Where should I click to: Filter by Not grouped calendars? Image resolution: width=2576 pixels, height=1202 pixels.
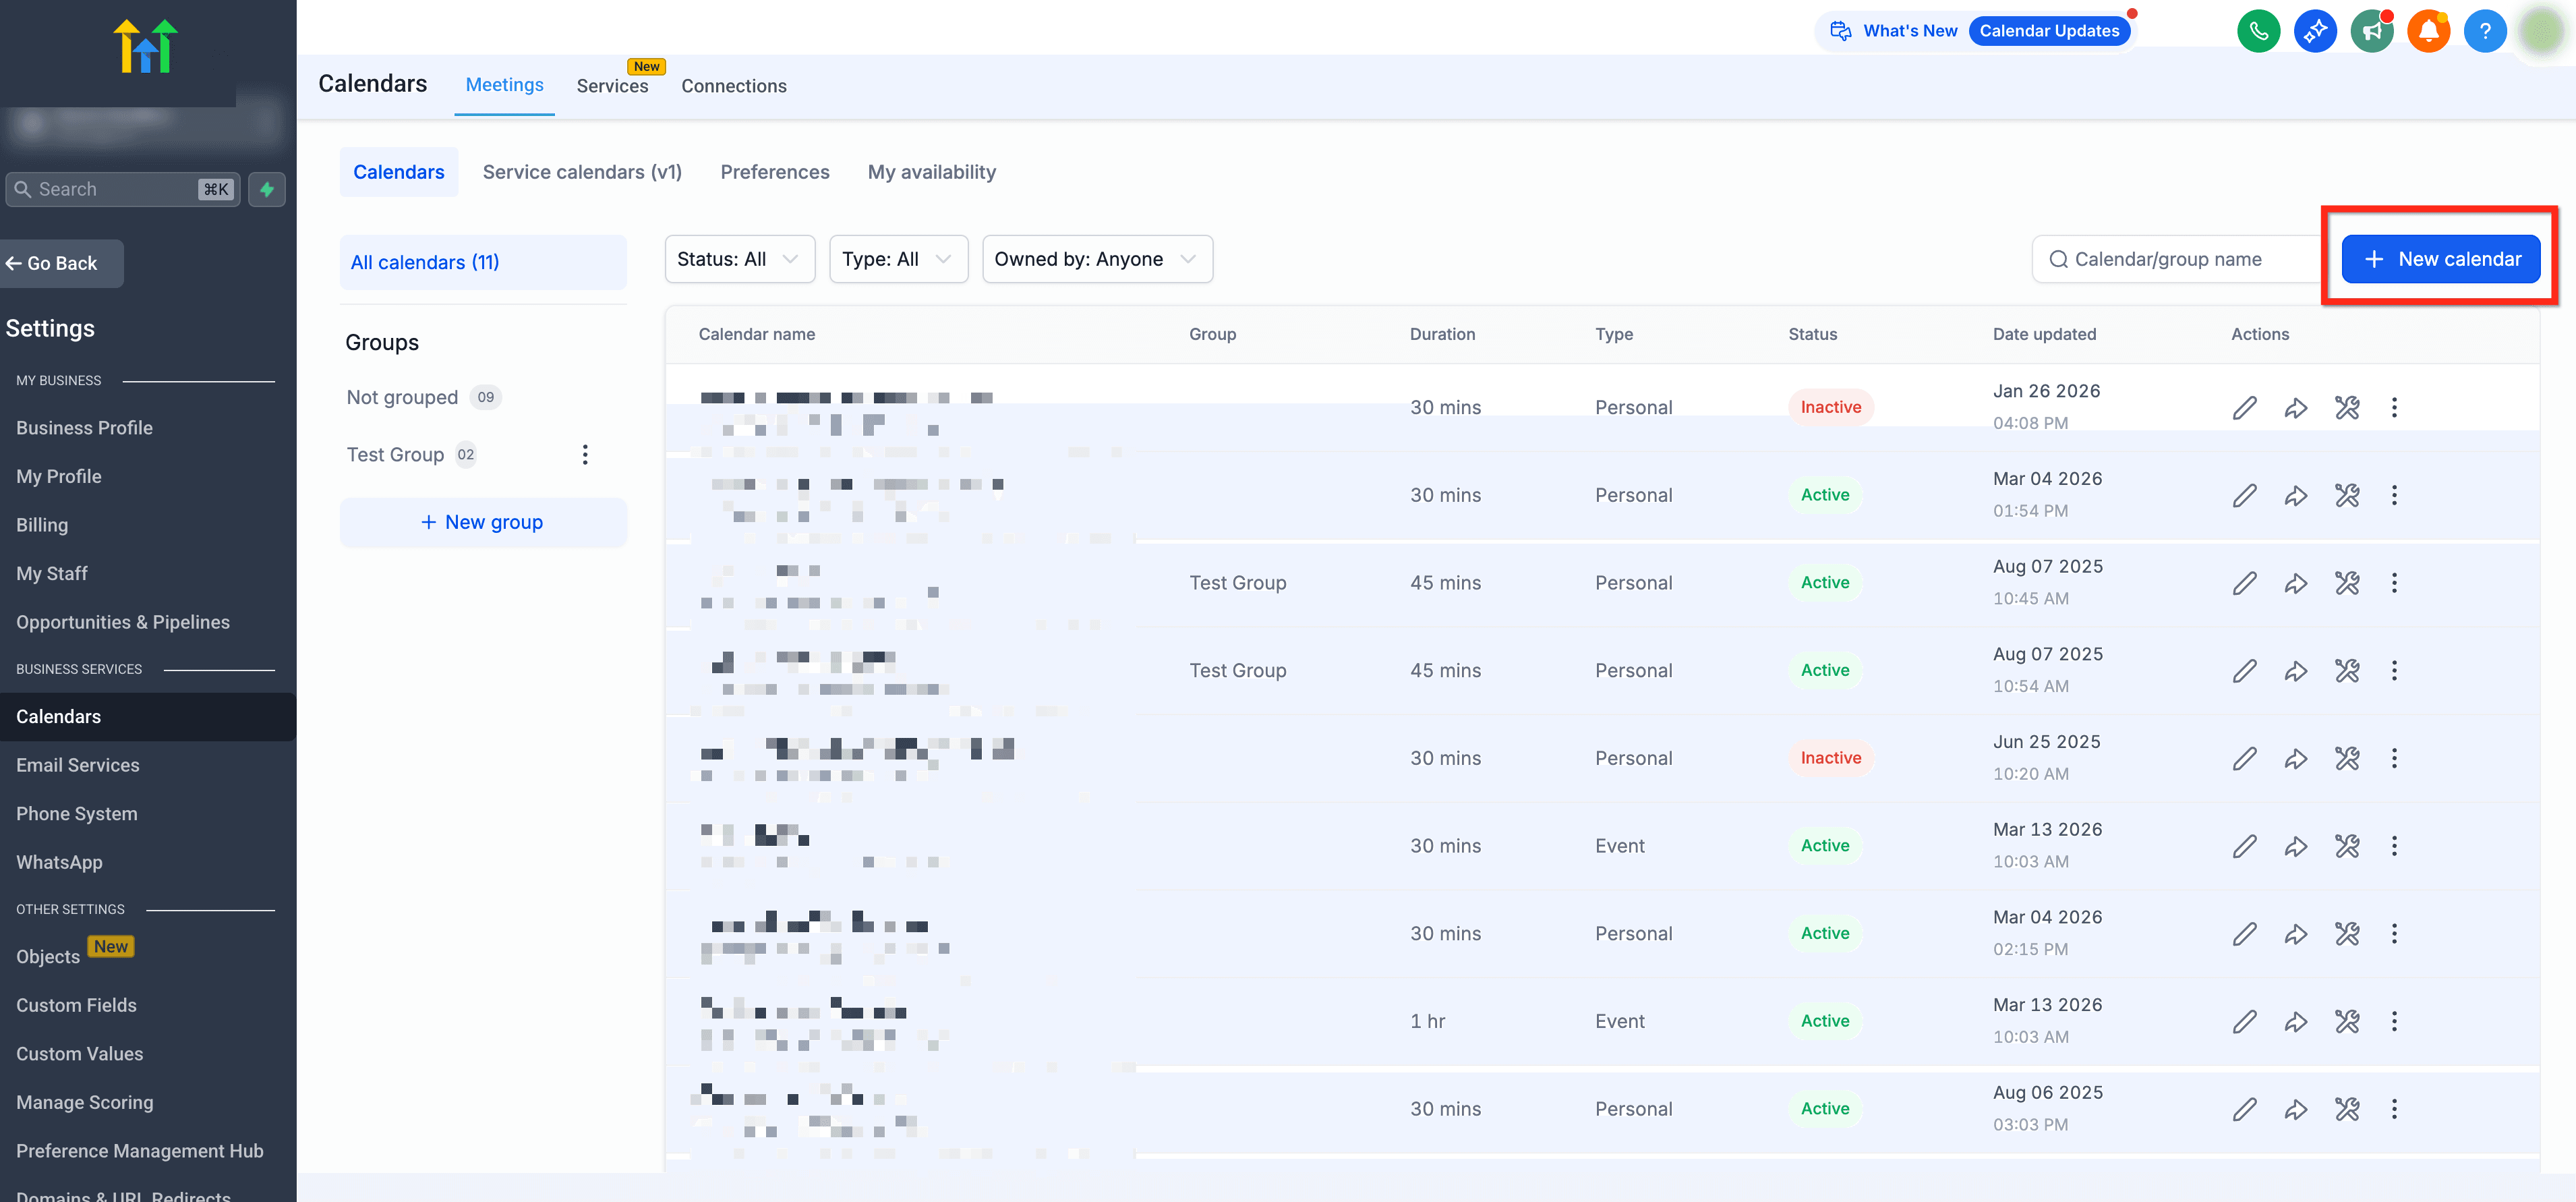[x=423, y=397]
